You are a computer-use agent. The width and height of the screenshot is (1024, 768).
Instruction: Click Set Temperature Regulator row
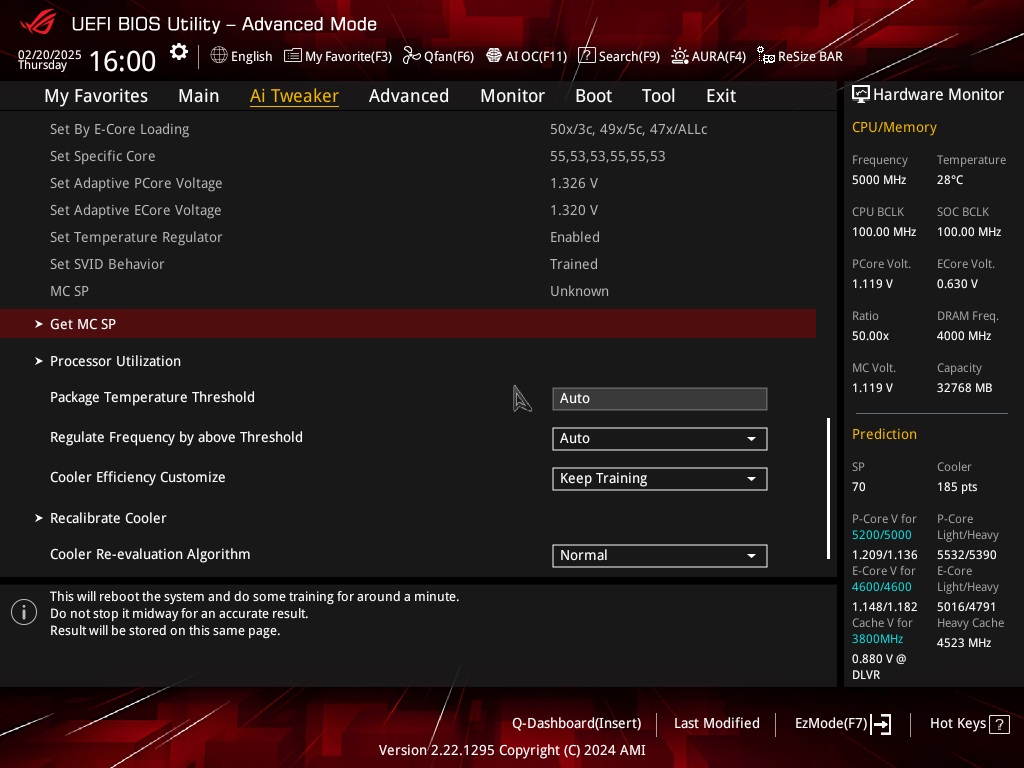pos(408,237)
